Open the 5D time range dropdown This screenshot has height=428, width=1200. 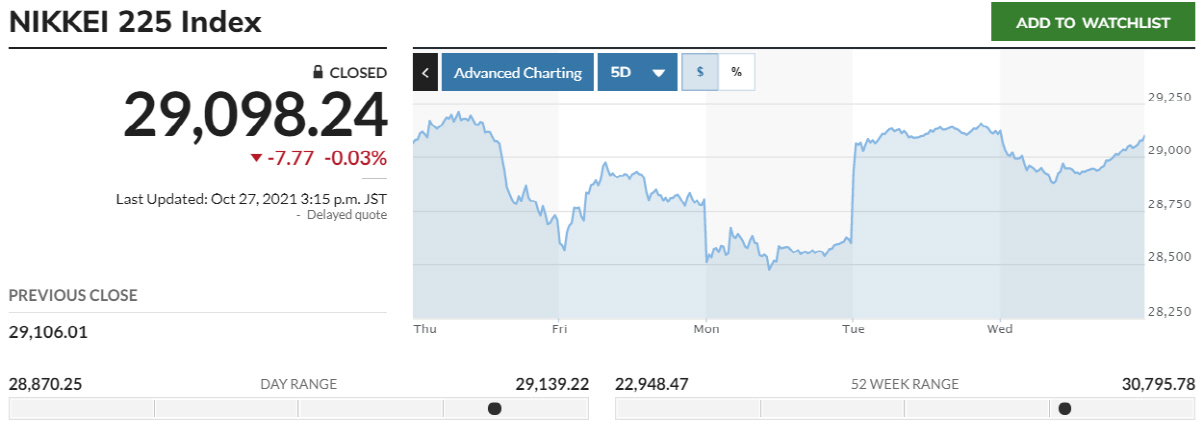[637, 73]
